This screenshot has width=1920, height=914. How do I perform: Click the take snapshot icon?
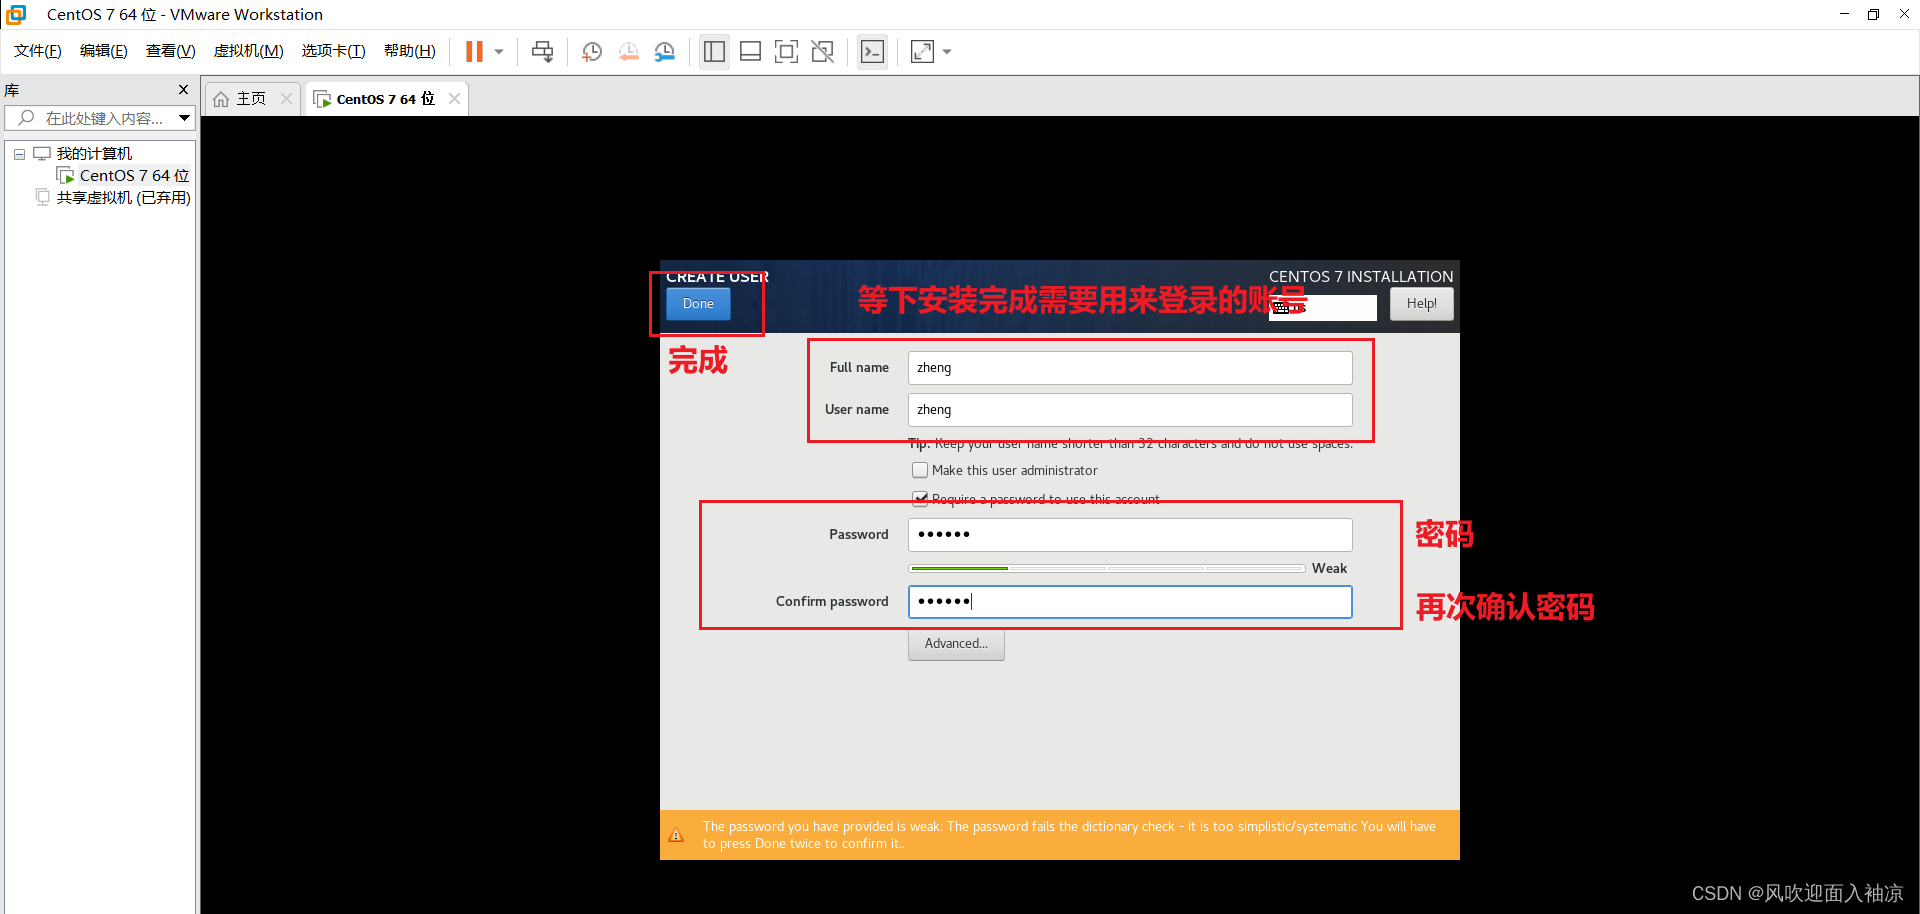592,52
